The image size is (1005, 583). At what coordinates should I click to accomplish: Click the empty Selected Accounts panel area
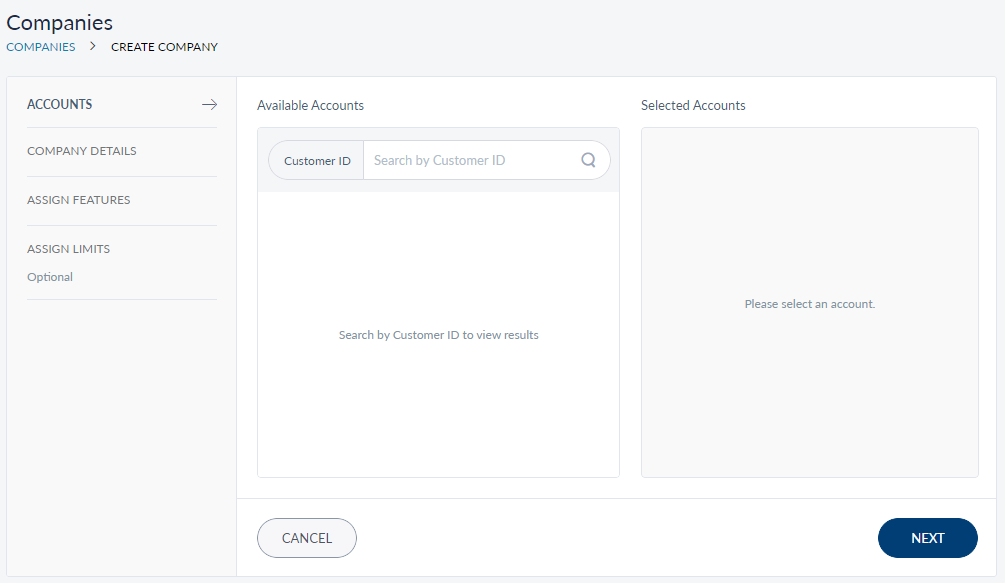click(809, 400)
